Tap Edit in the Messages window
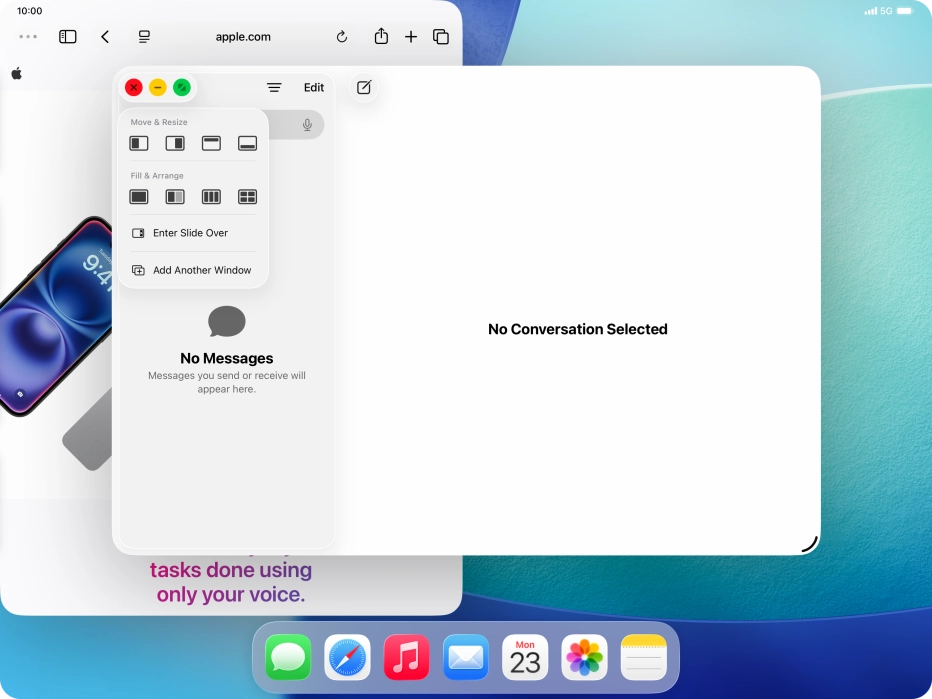 [314, 87]
